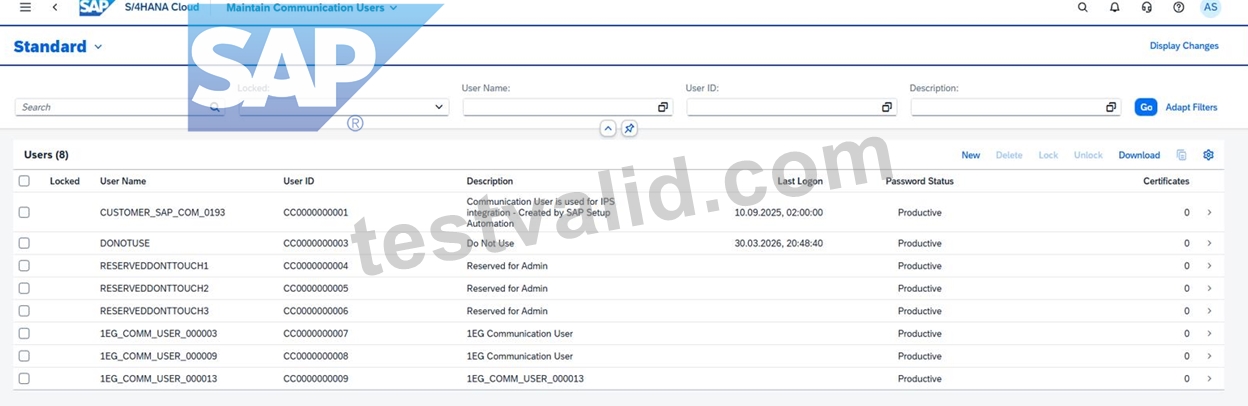The image size is (1248, 406).
Task: Open User Name value help icon
Action: (x=662, y=107)
